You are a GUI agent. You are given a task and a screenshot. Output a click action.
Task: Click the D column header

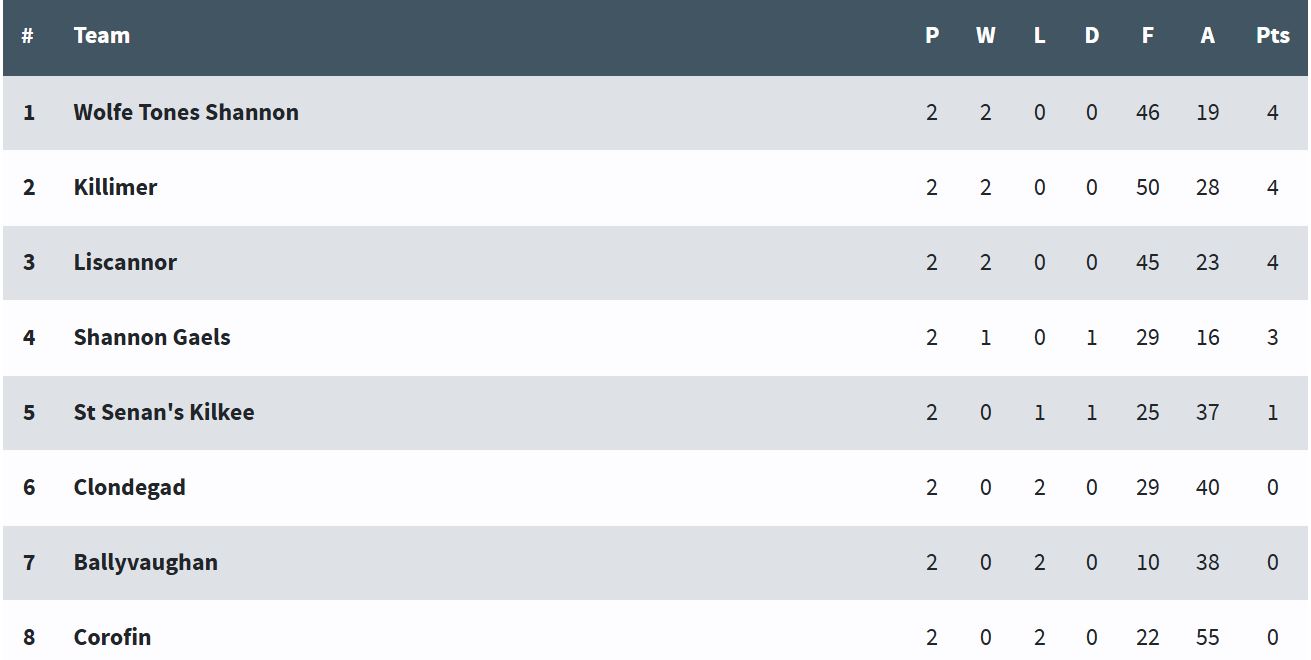tap(1091, 36)
